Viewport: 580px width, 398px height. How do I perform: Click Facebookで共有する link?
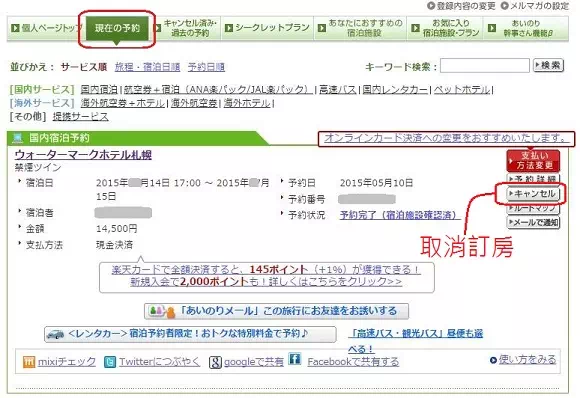[x=353, y=362]
